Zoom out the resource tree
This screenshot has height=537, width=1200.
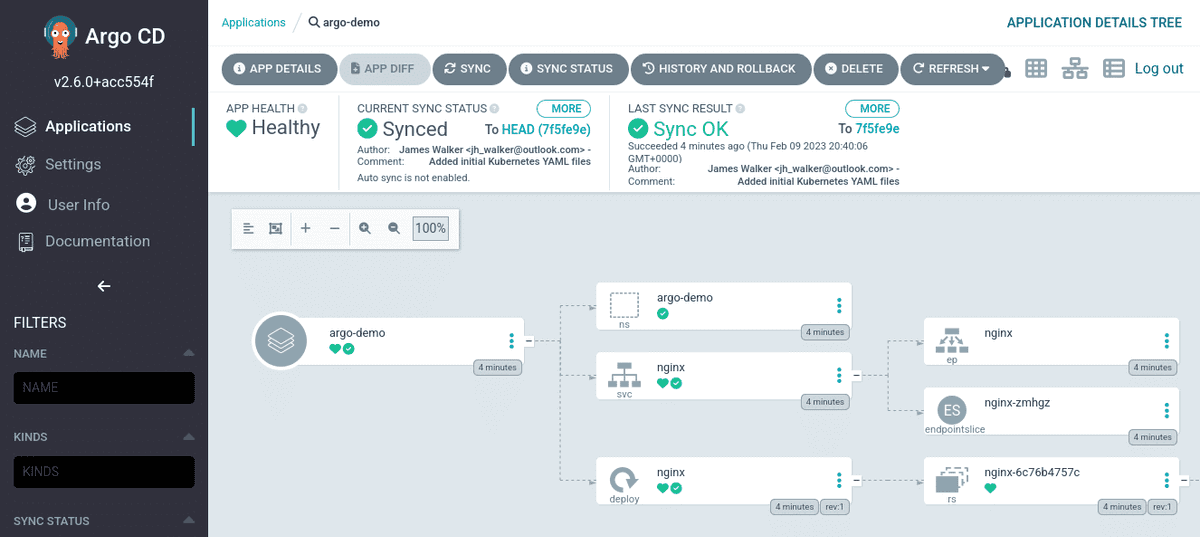[394, 228]
